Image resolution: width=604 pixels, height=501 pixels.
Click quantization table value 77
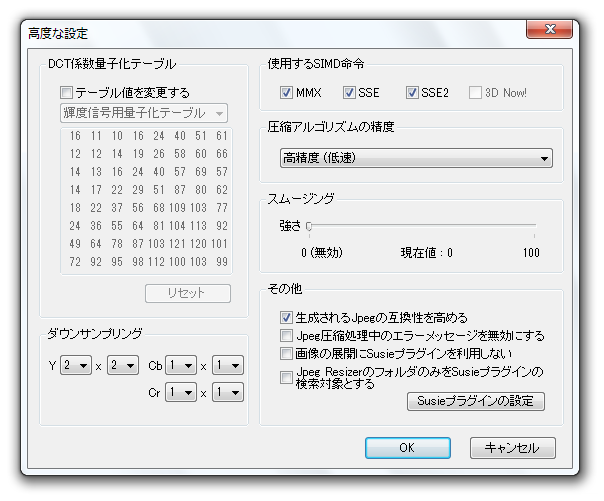[x=222, y=208]
